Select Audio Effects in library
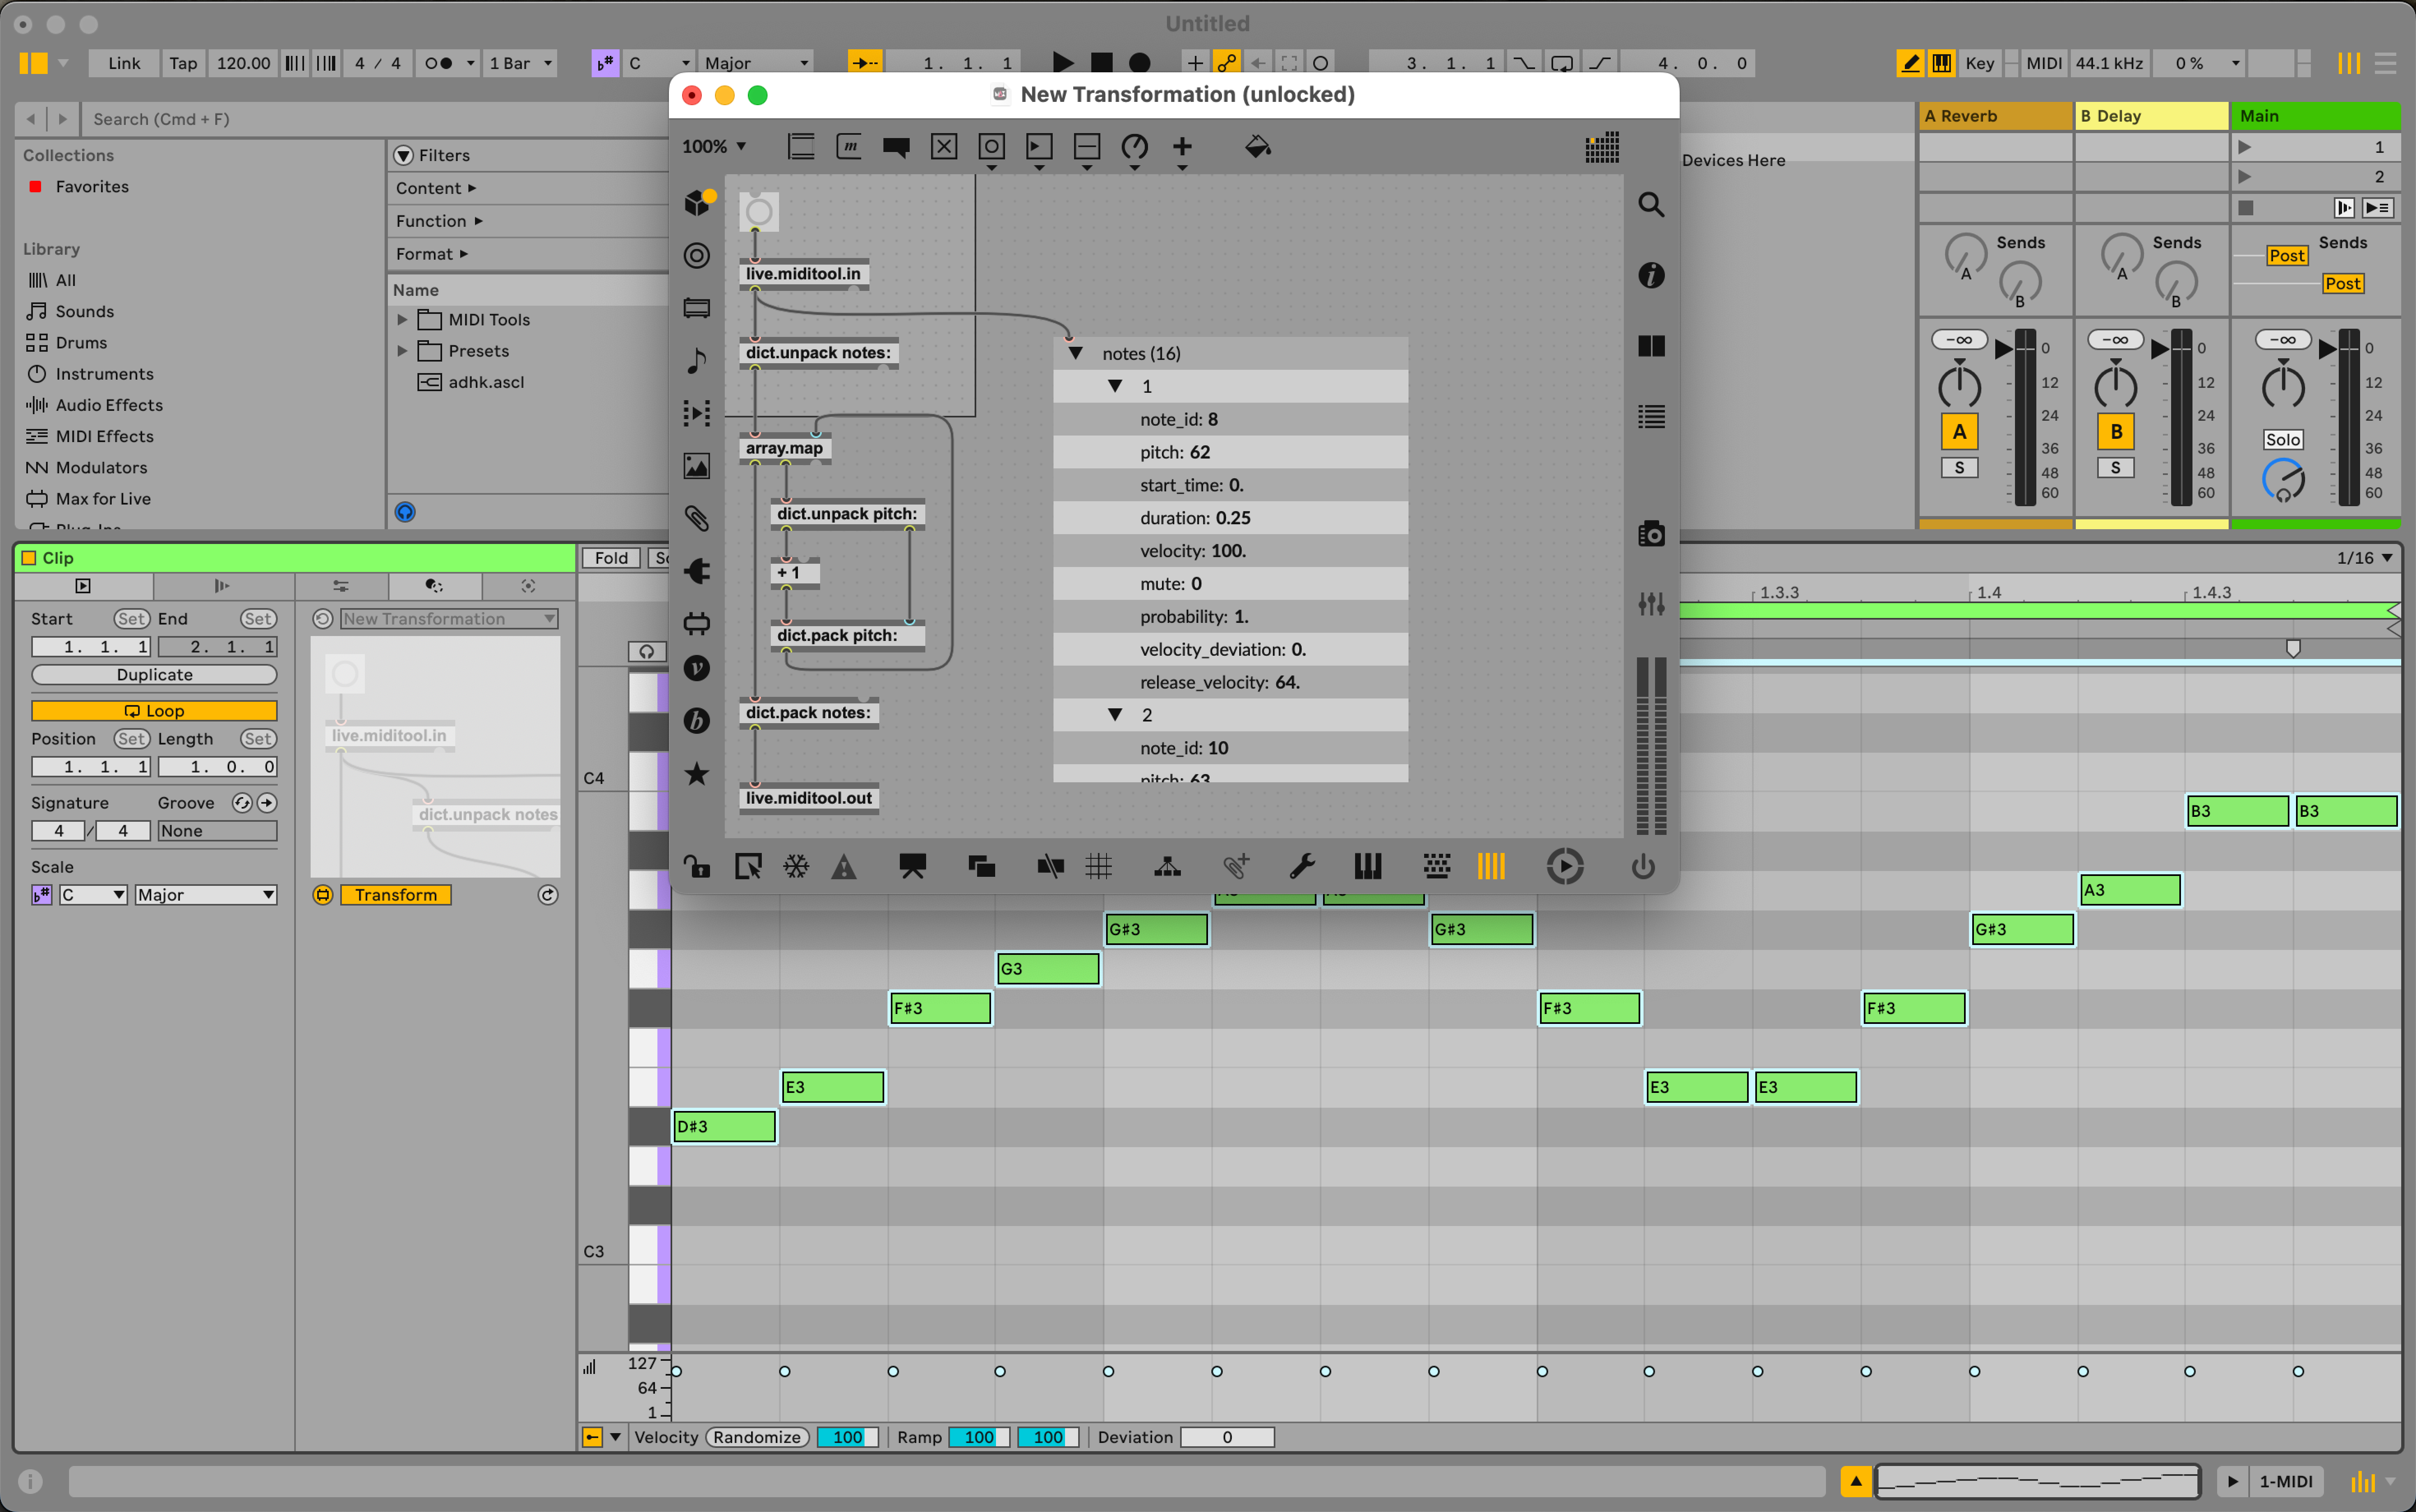The width and height of the screenshot is (2416, 1512). coord(109,405)
